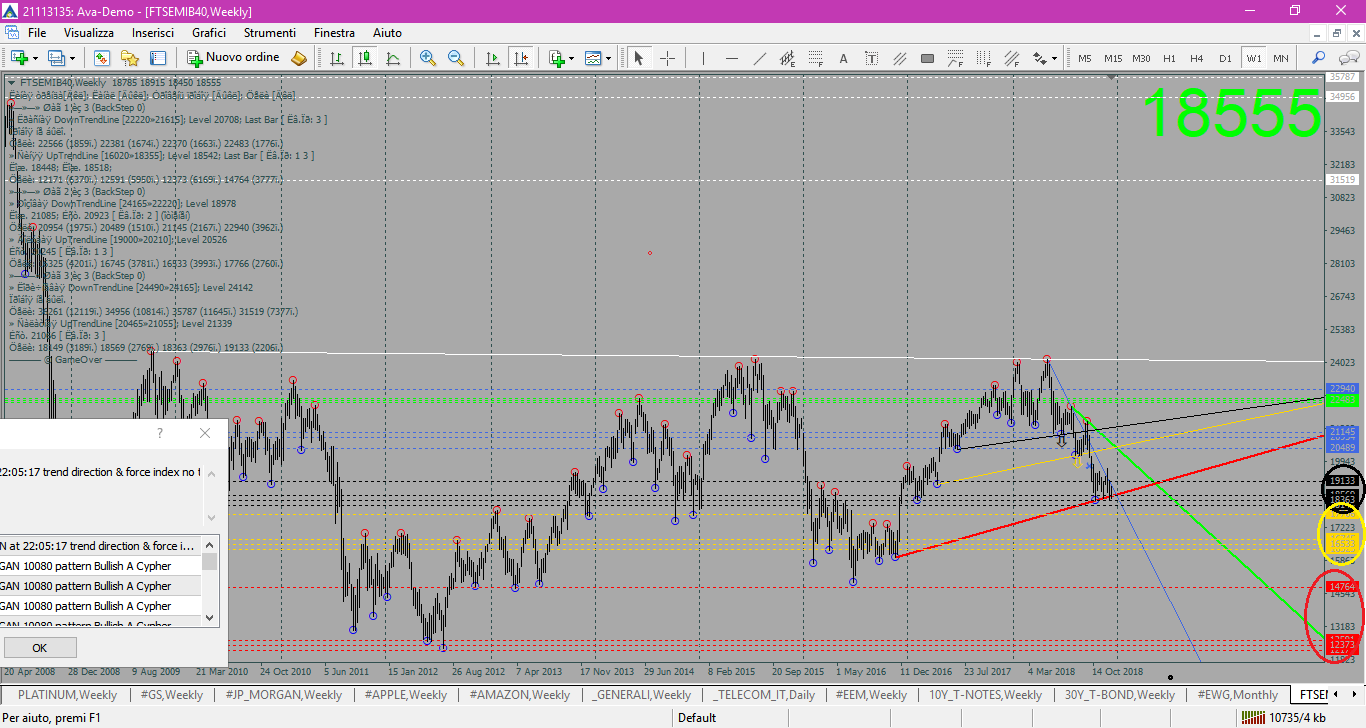Select the parallel lines channel tool

(899, 58)
